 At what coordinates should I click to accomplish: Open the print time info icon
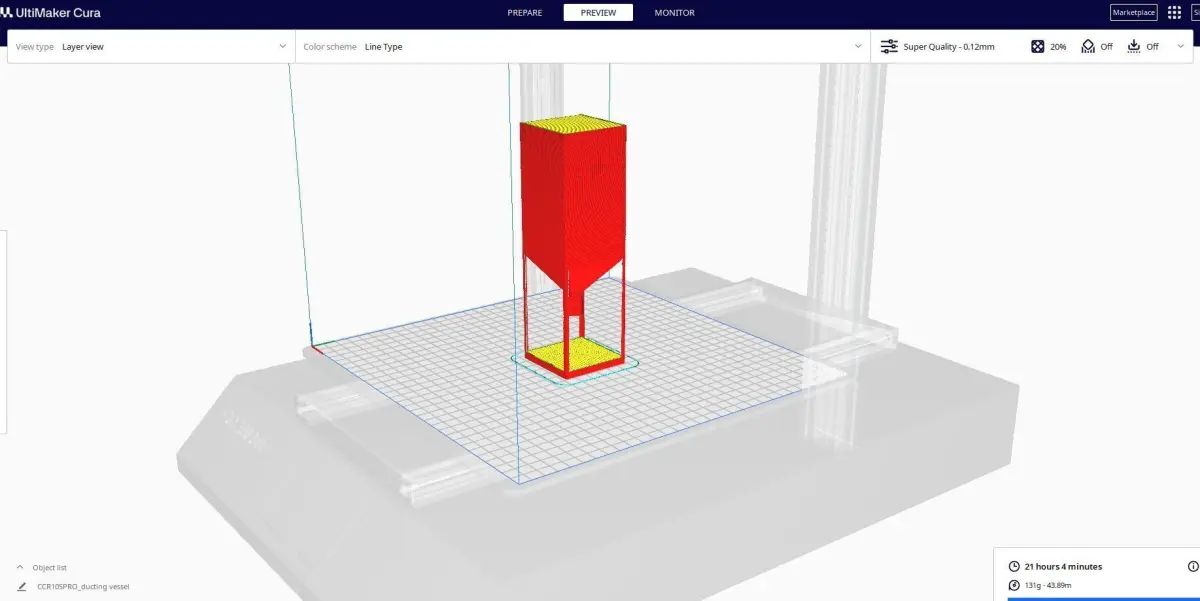click(1192, 566)
